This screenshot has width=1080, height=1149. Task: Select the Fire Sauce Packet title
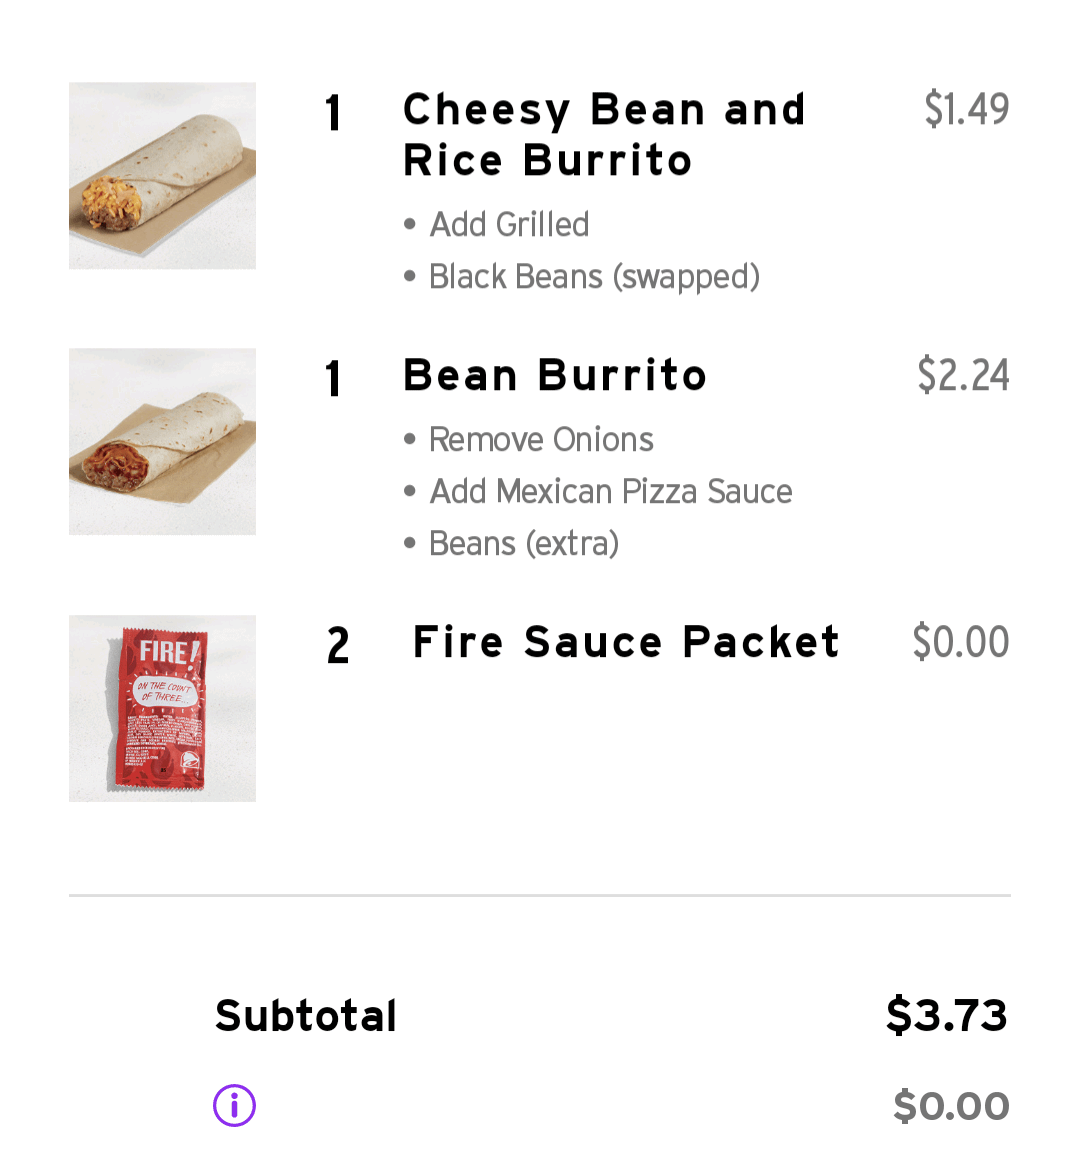626,642
